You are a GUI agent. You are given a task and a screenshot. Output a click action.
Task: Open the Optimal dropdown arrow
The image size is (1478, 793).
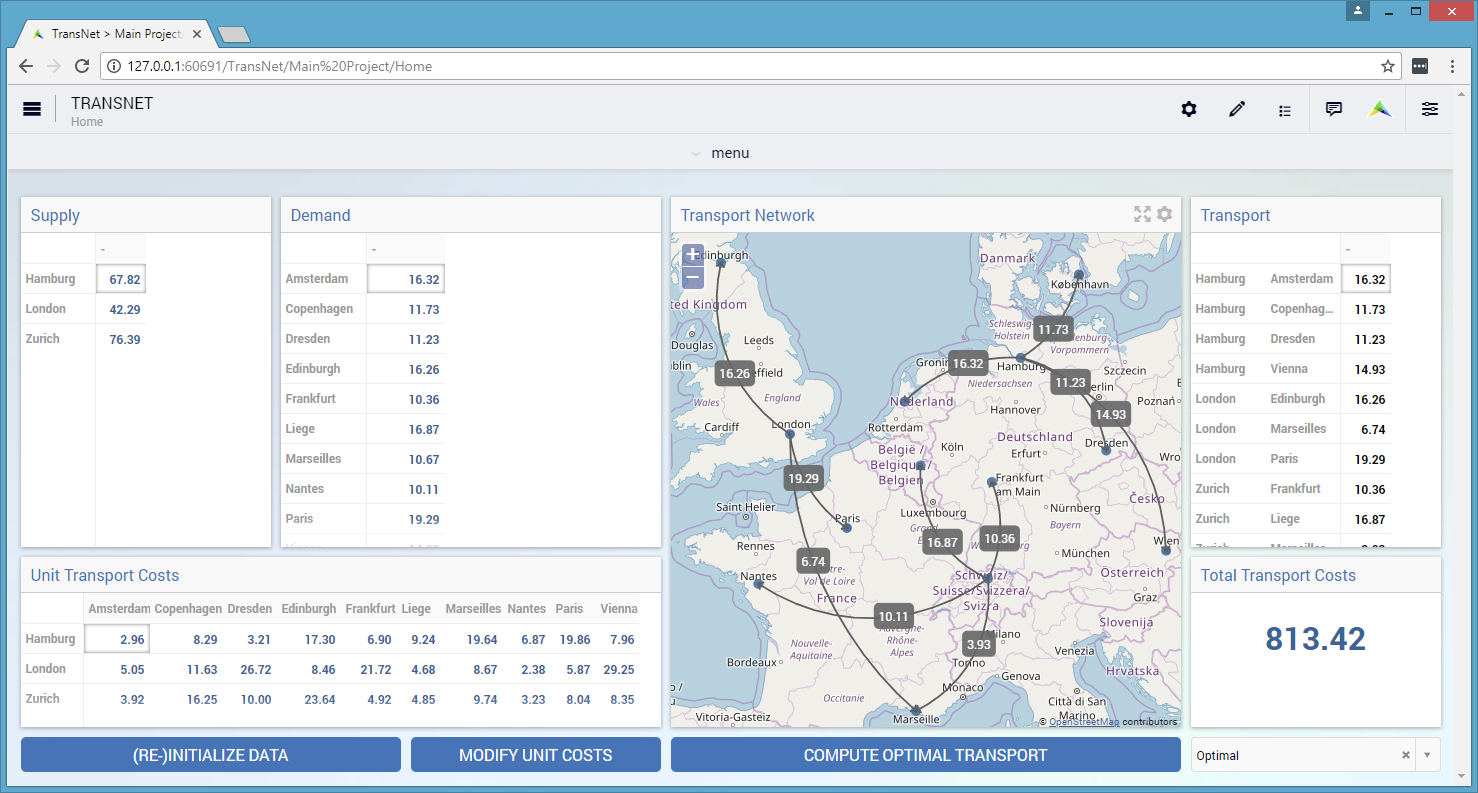click(1427, 756)
